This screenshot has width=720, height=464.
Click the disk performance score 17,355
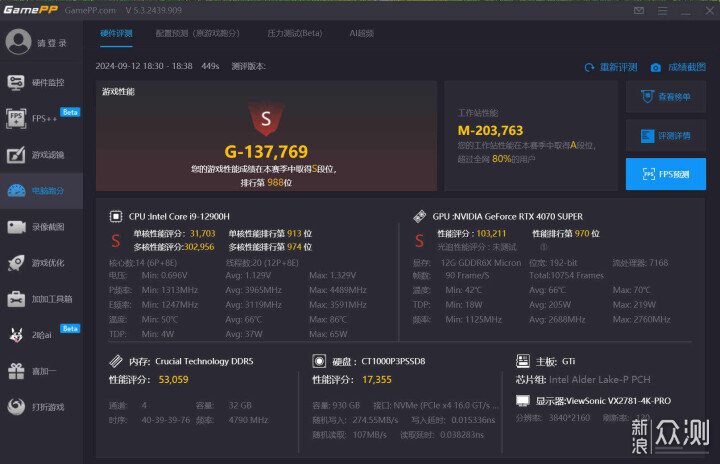pyautogui.click(x=377, y=379)
